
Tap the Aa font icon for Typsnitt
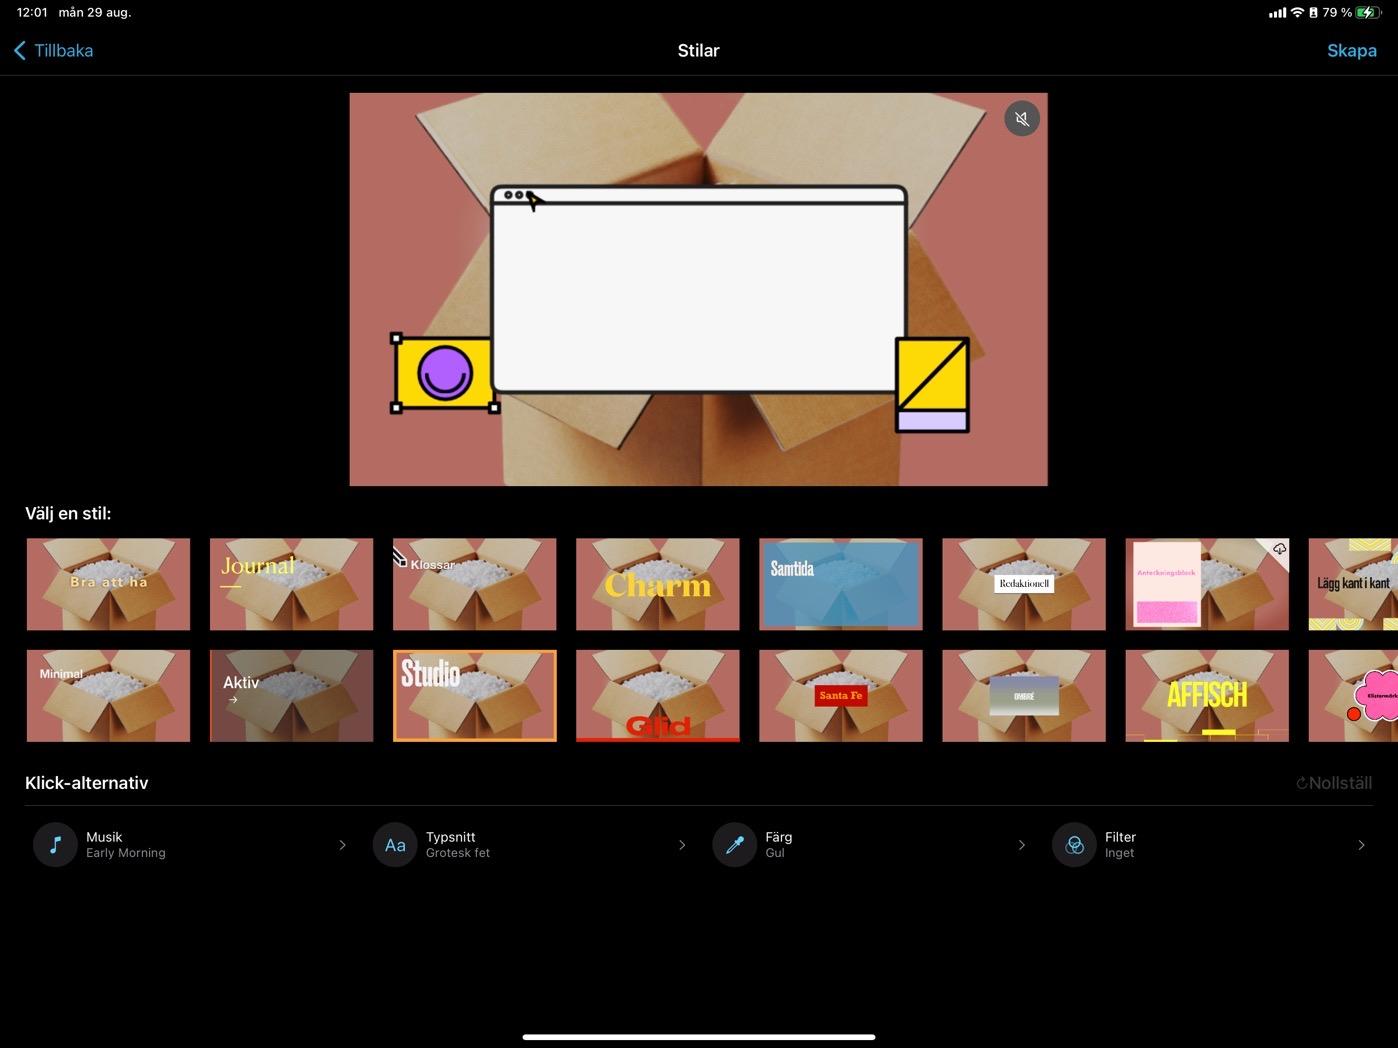tap(395, 845)
